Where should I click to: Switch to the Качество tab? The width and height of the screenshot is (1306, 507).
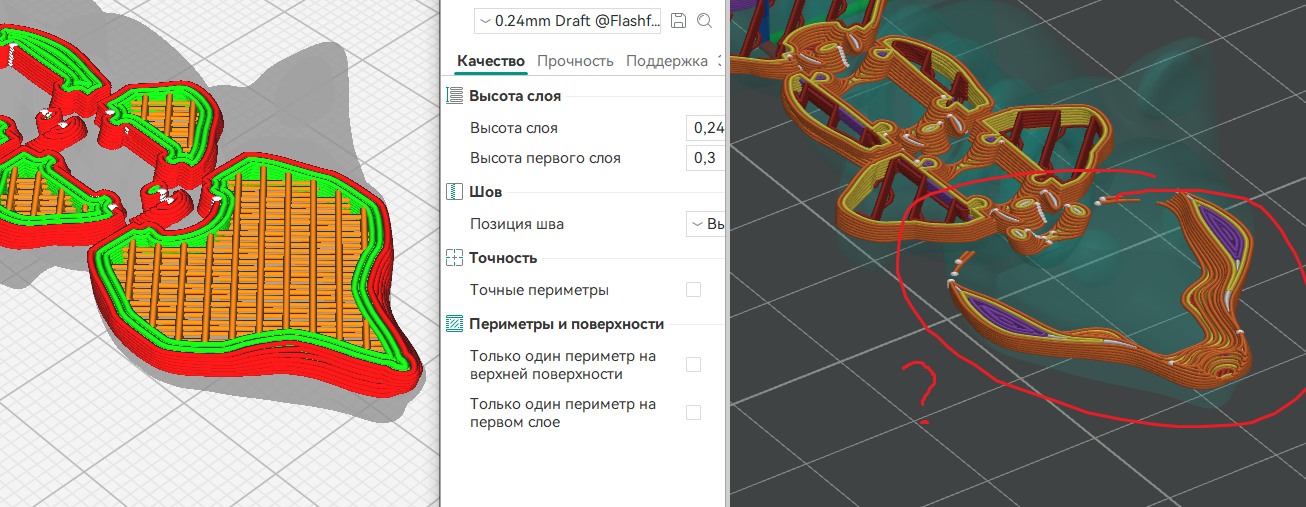click(x=491, y=61)
